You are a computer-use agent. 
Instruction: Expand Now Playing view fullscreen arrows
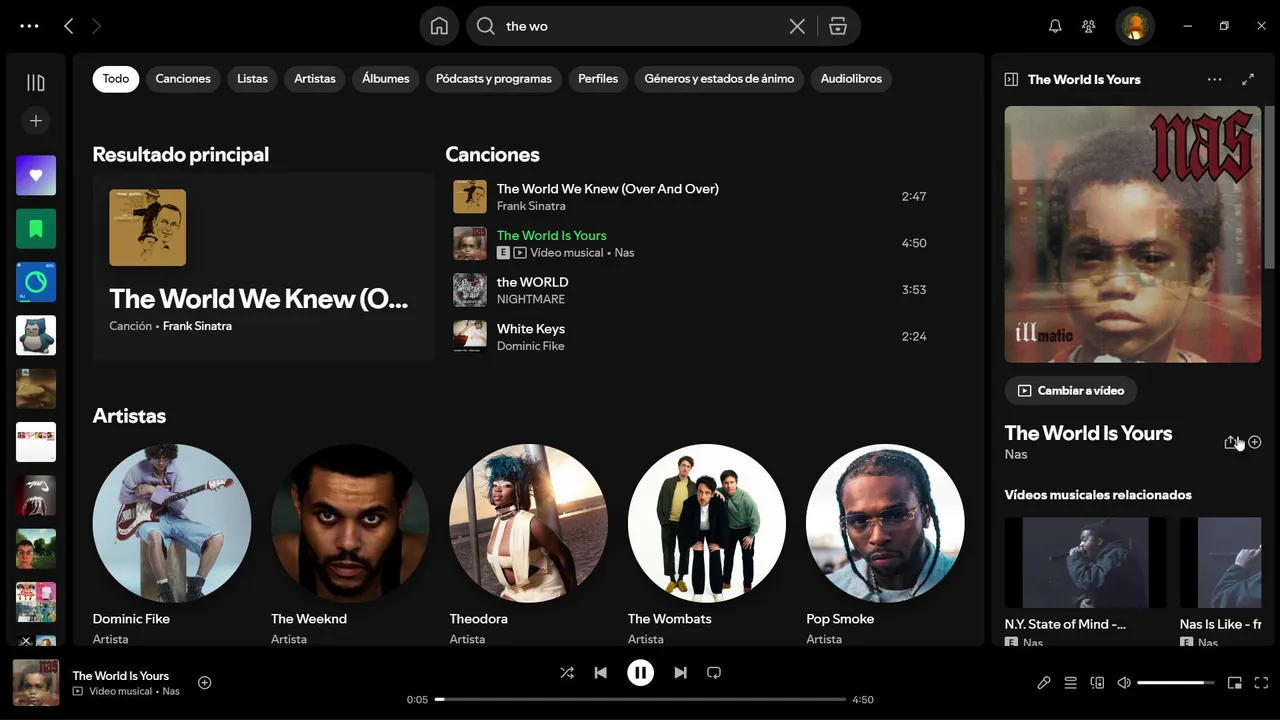(x=1248, y=79)
